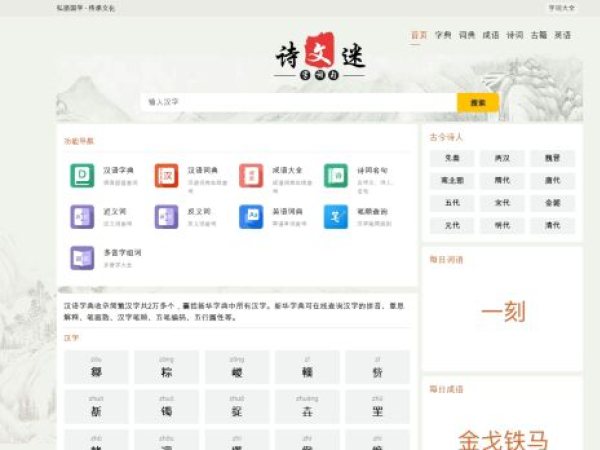Image resolution: width=600 pixels, height=450 pixels.
Task: Open the 字典 navigation item
Action: (443, 35)
